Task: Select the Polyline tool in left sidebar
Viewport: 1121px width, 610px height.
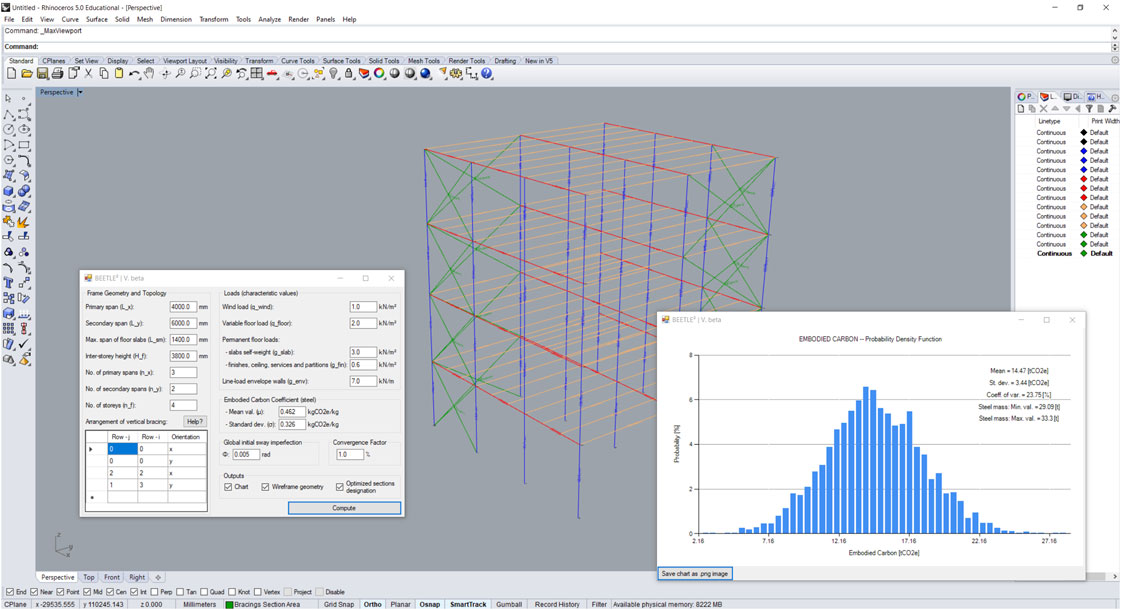Action: pyautogui.click(x=9, y=114)
